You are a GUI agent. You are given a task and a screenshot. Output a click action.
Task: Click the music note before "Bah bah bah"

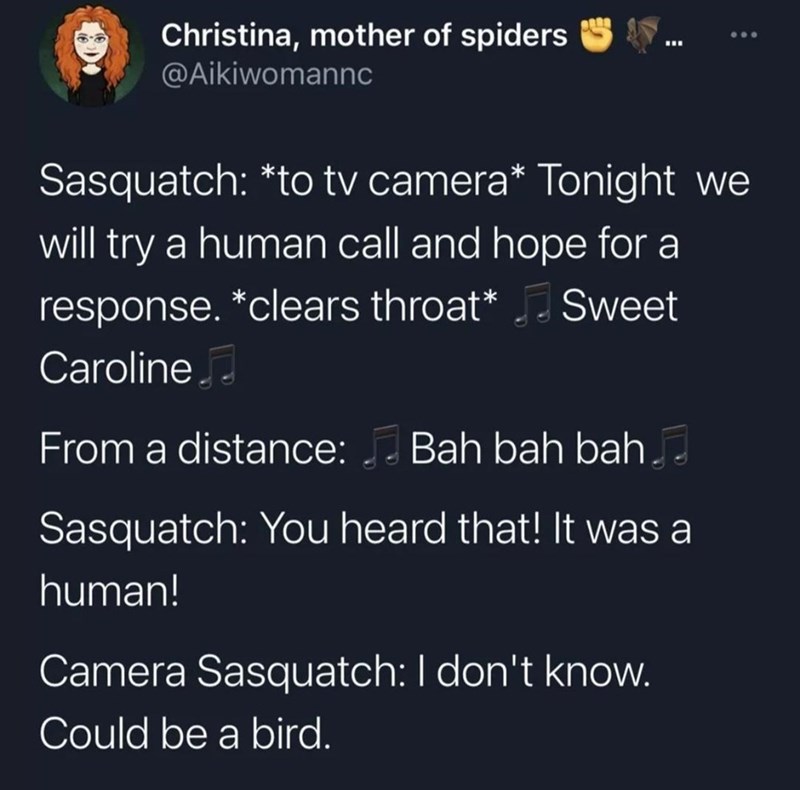click(380, 447)
